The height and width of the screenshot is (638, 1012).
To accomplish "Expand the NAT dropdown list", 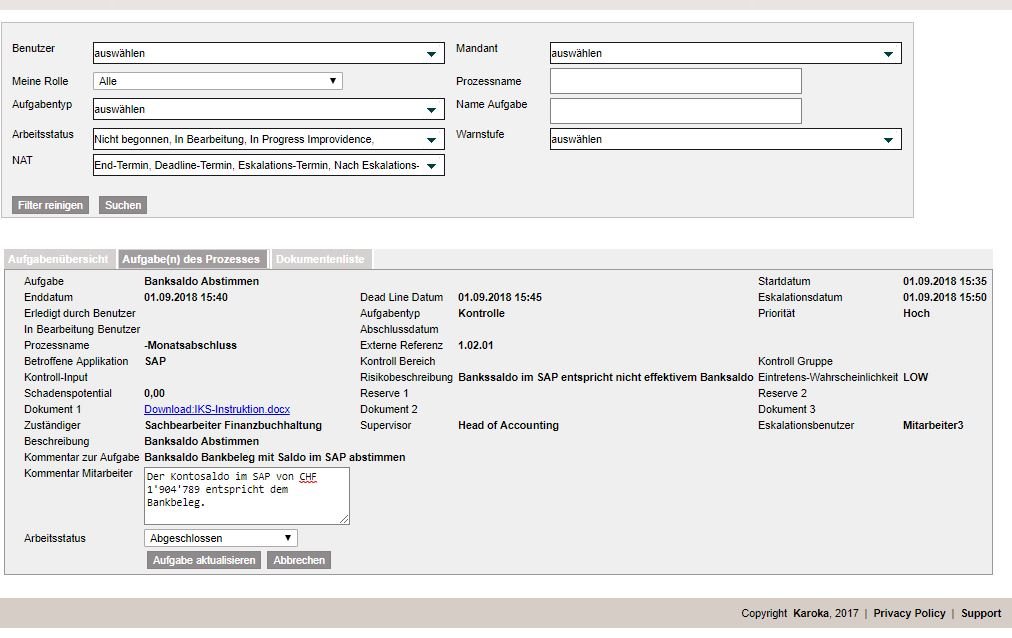I will pyautogui.click(x=268, y=165).
